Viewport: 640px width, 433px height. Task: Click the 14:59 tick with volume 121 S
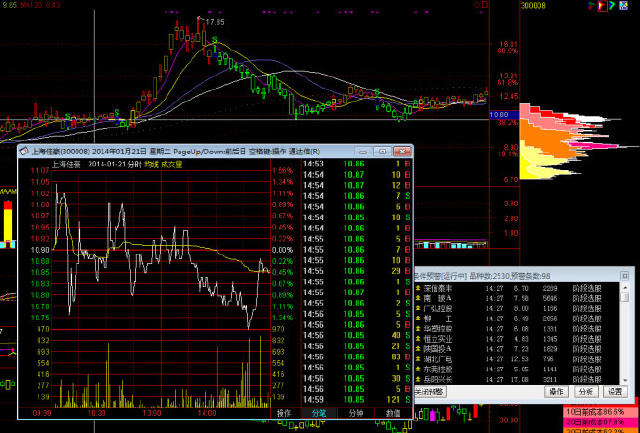coord(357,400)
